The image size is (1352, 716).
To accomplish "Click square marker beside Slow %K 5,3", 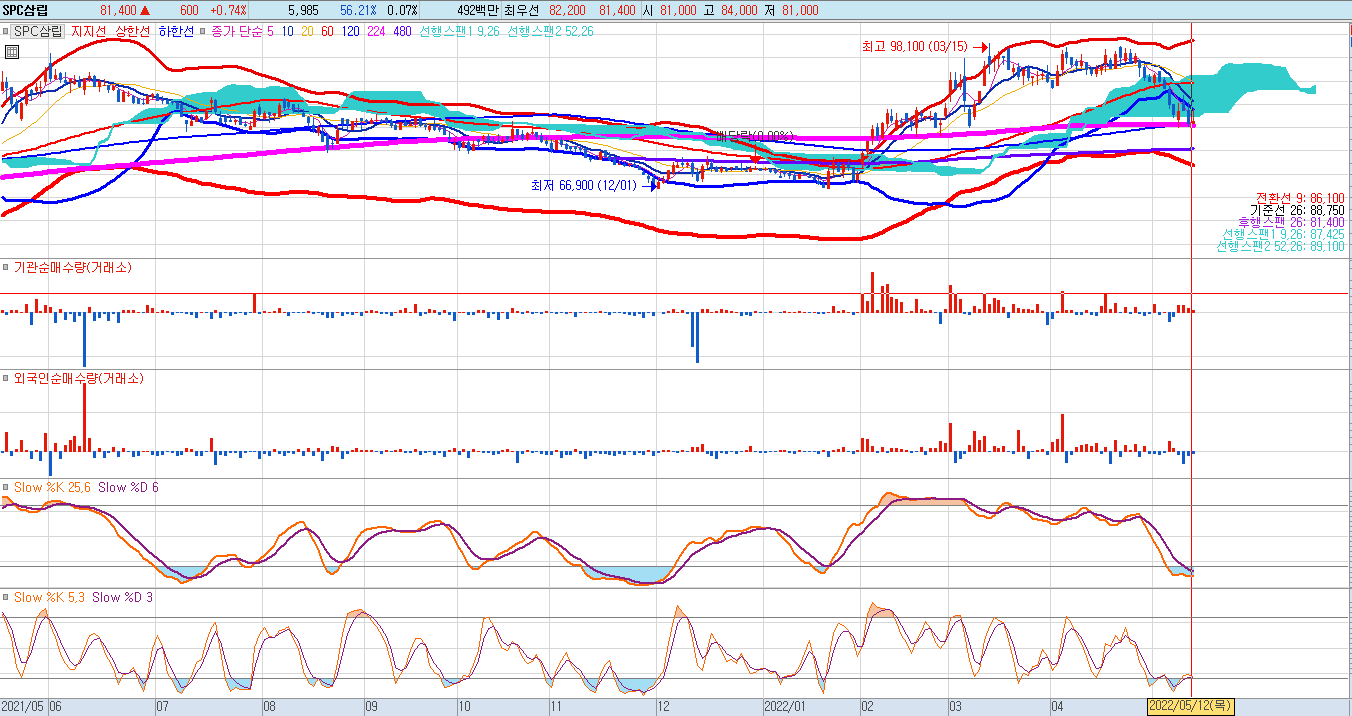I will point(5,597).
